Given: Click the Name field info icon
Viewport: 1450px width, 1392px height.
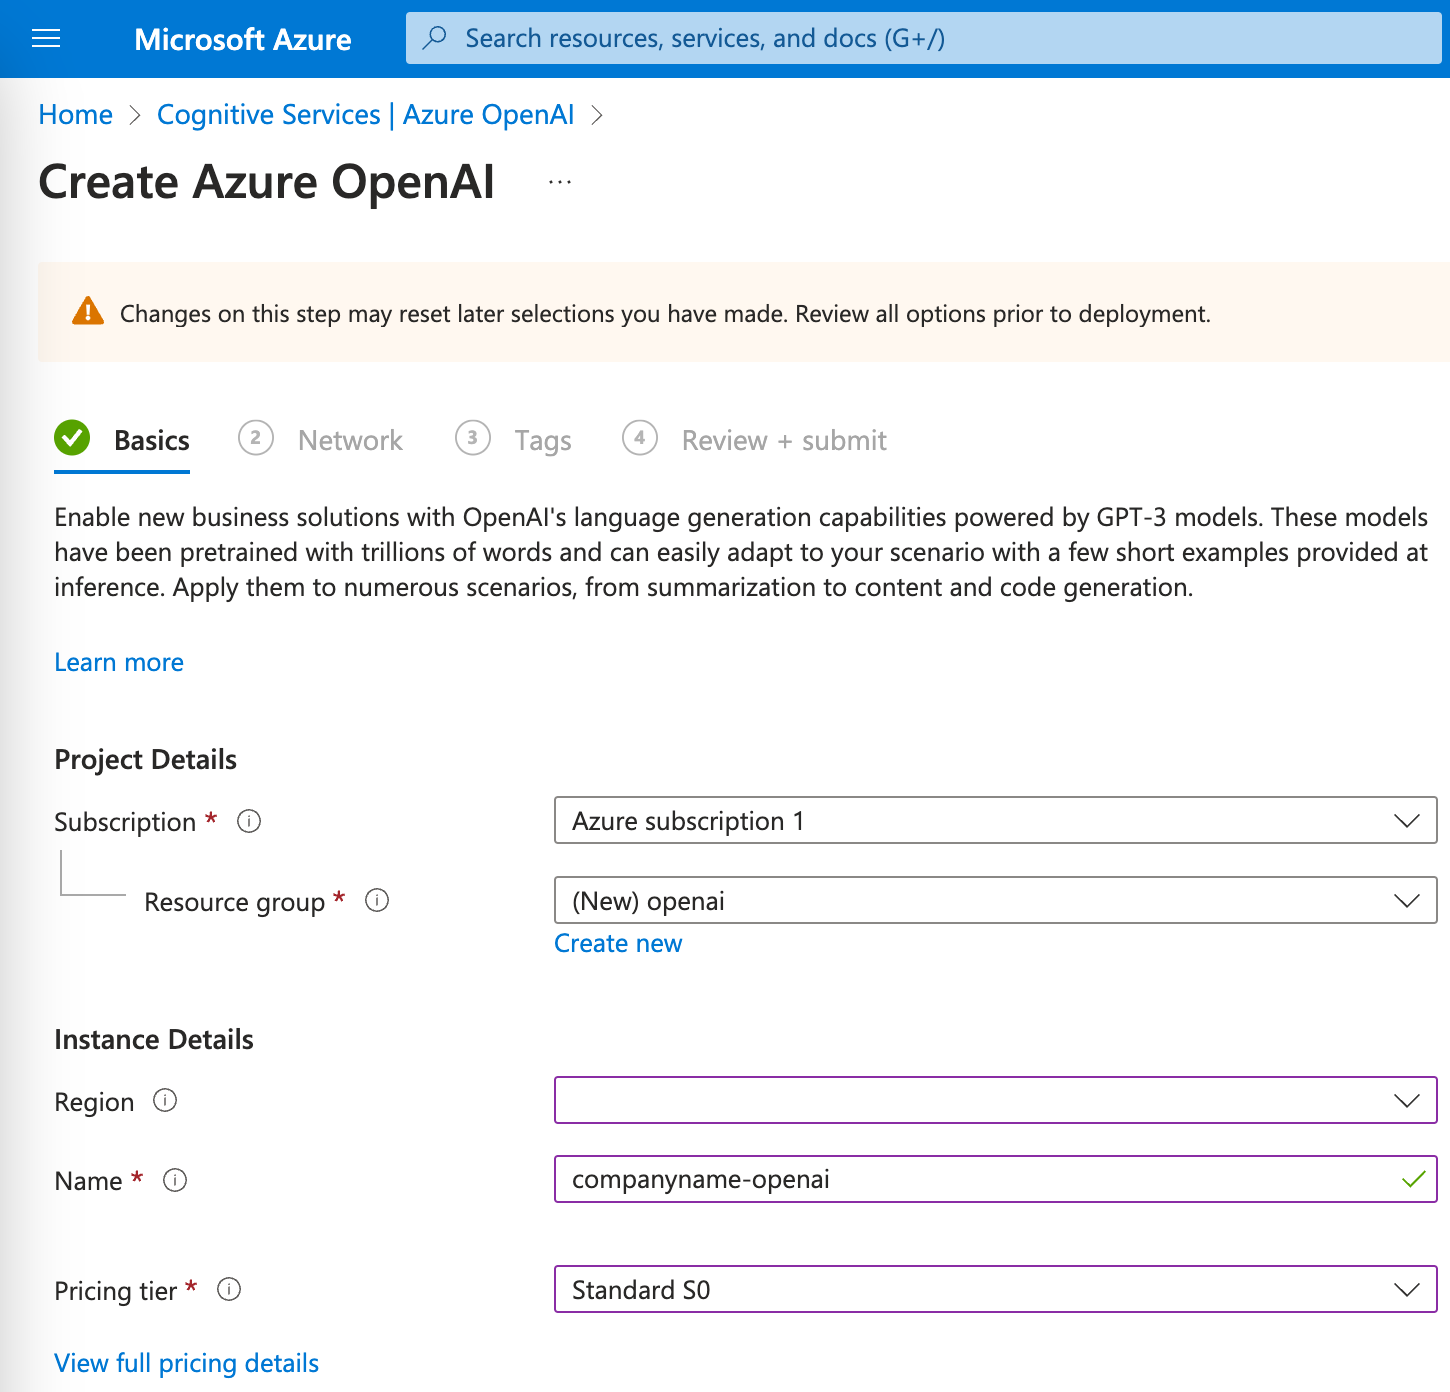Looking at the screenshot, I should [174, 1181].
